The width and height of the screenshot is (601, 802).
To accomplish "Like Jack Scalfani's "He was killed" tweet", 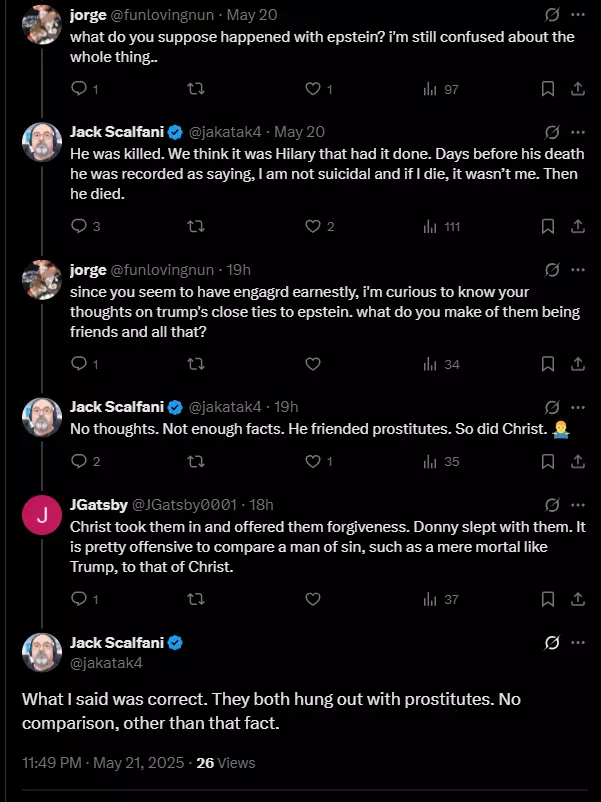I will click(320, 226).
